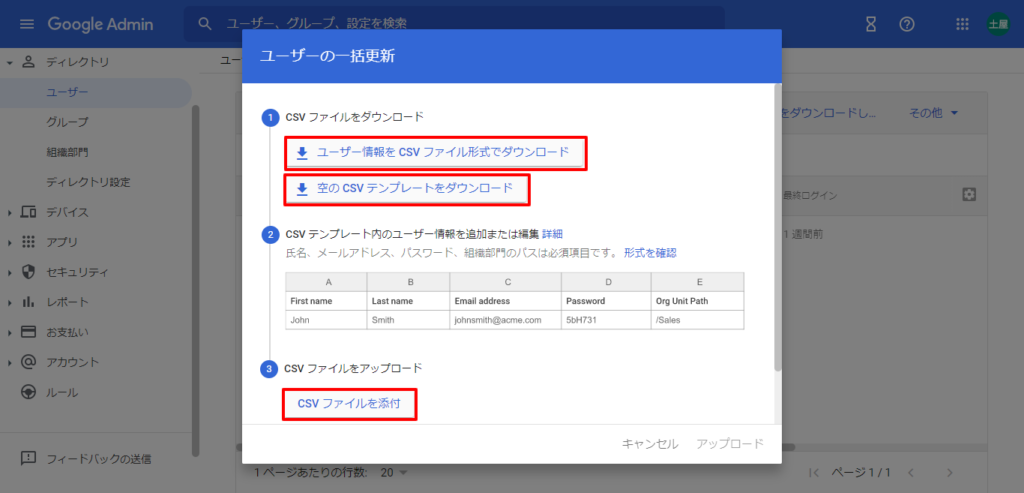1024x493 pixels.
Task: Select グループ in the sidebar
Action: pos(67,122)
